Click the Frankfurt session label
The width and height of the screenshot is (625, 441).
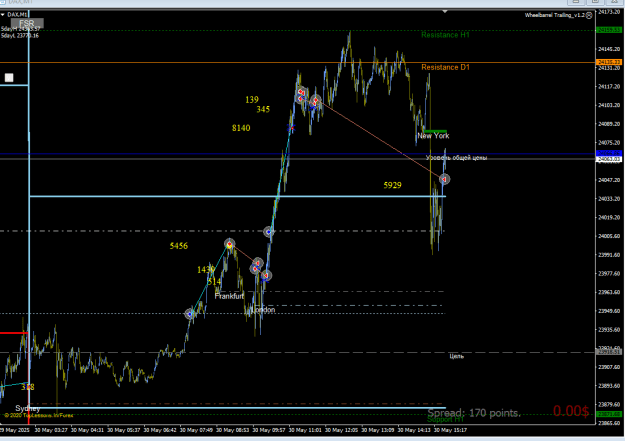click(x=229, y=296)
